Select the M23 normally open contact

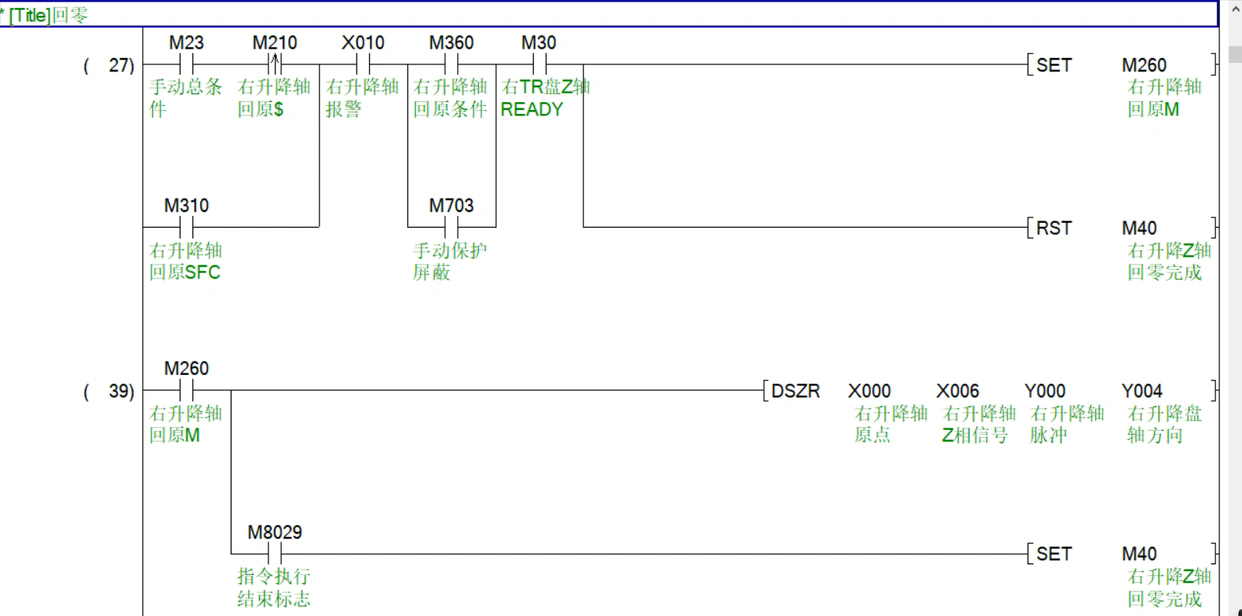(186, 65)
